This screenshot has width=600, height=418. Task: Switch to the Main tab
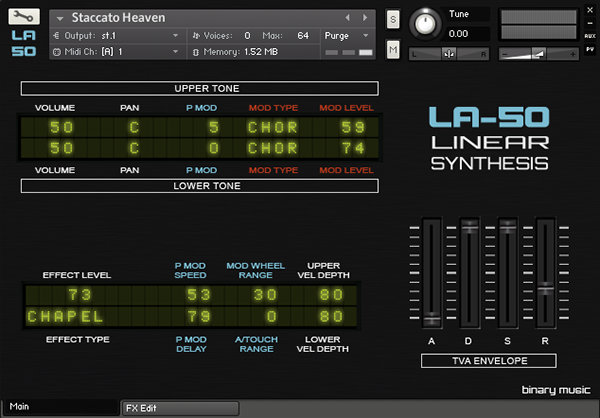coord(61,407)
